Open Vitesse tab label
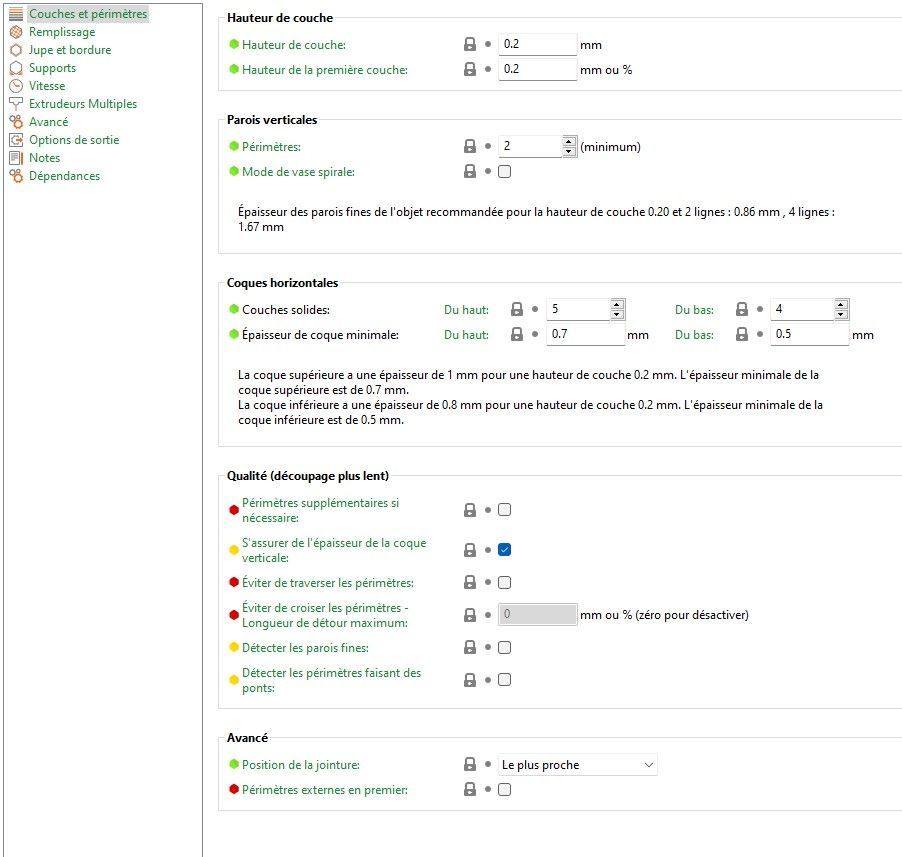This screenshot has height=857, width=902. (x=47, y=86)
